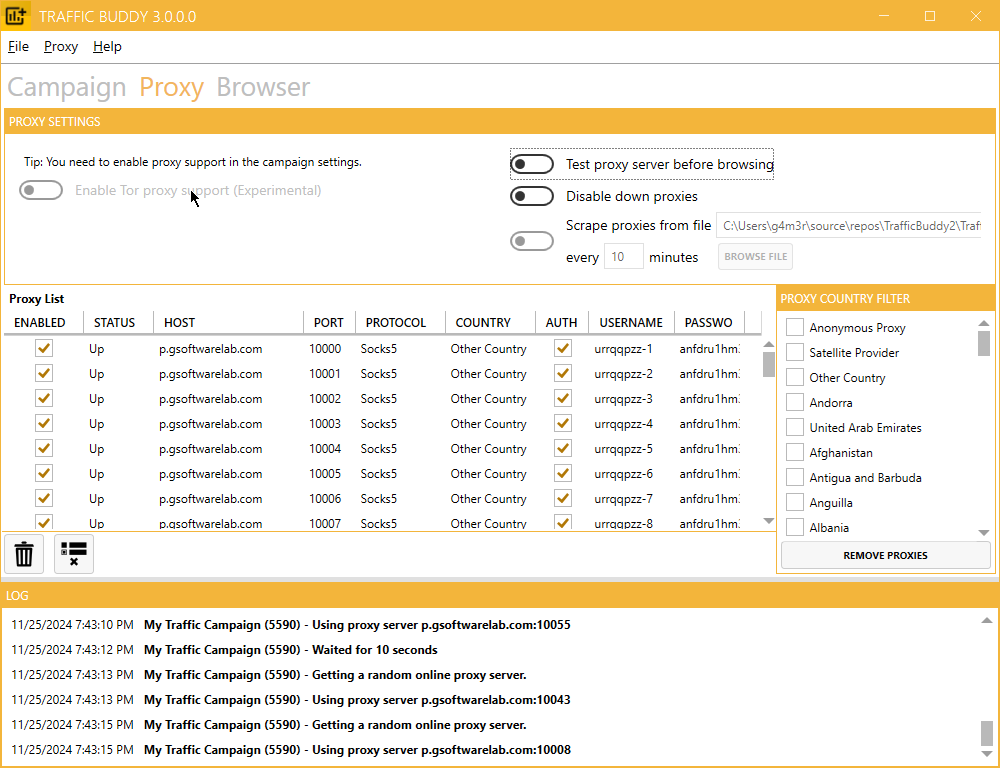Open the File menu

pos(18,47)
